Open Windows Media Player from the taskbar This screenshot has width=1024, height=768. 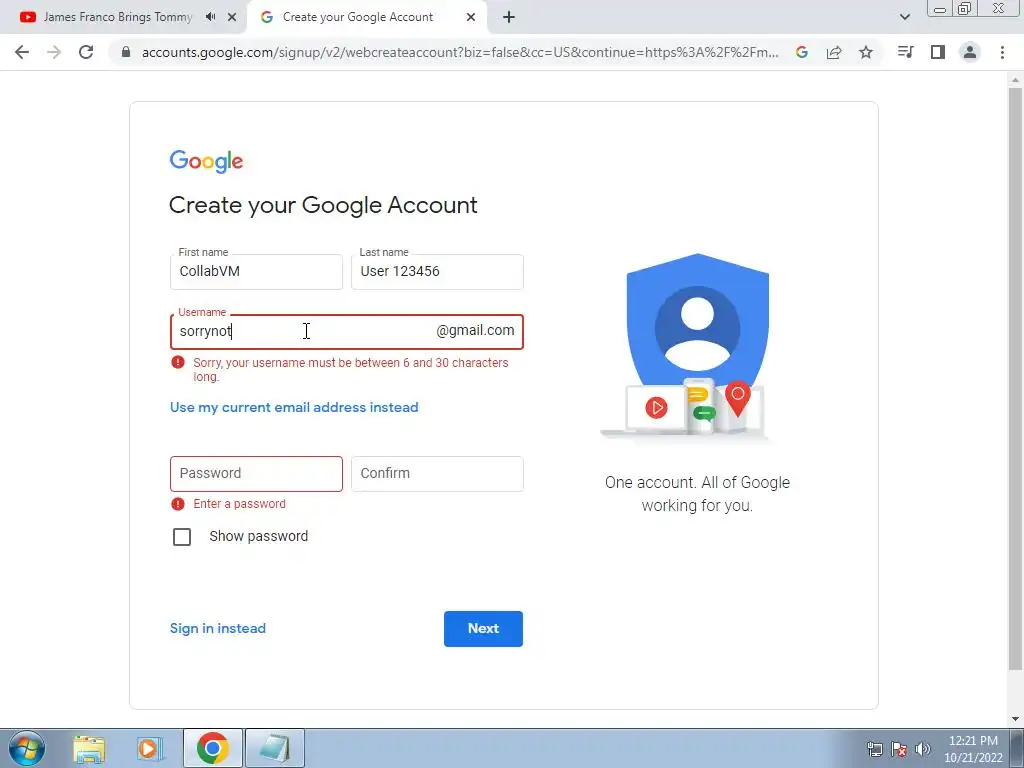[x=150, y=749]
